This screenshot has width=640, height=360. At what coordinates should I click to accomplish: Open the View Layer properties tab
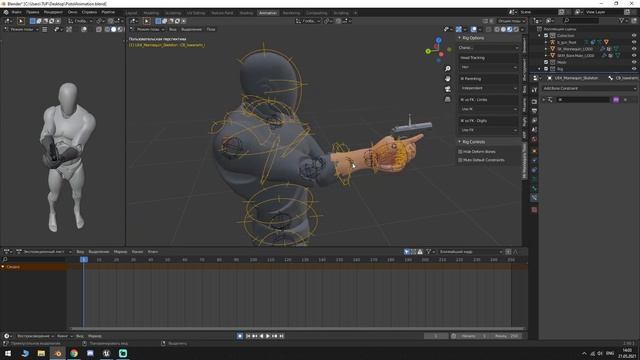[x=534, y=120]
